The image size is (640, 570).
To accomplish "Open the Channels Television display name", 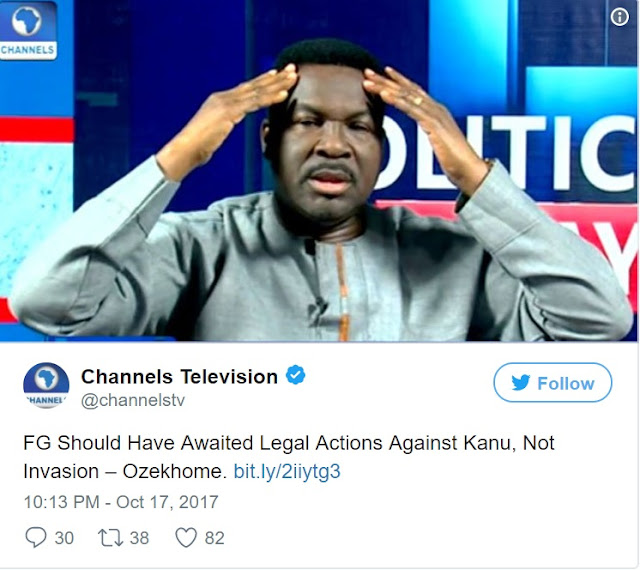I will pos(179,376).
